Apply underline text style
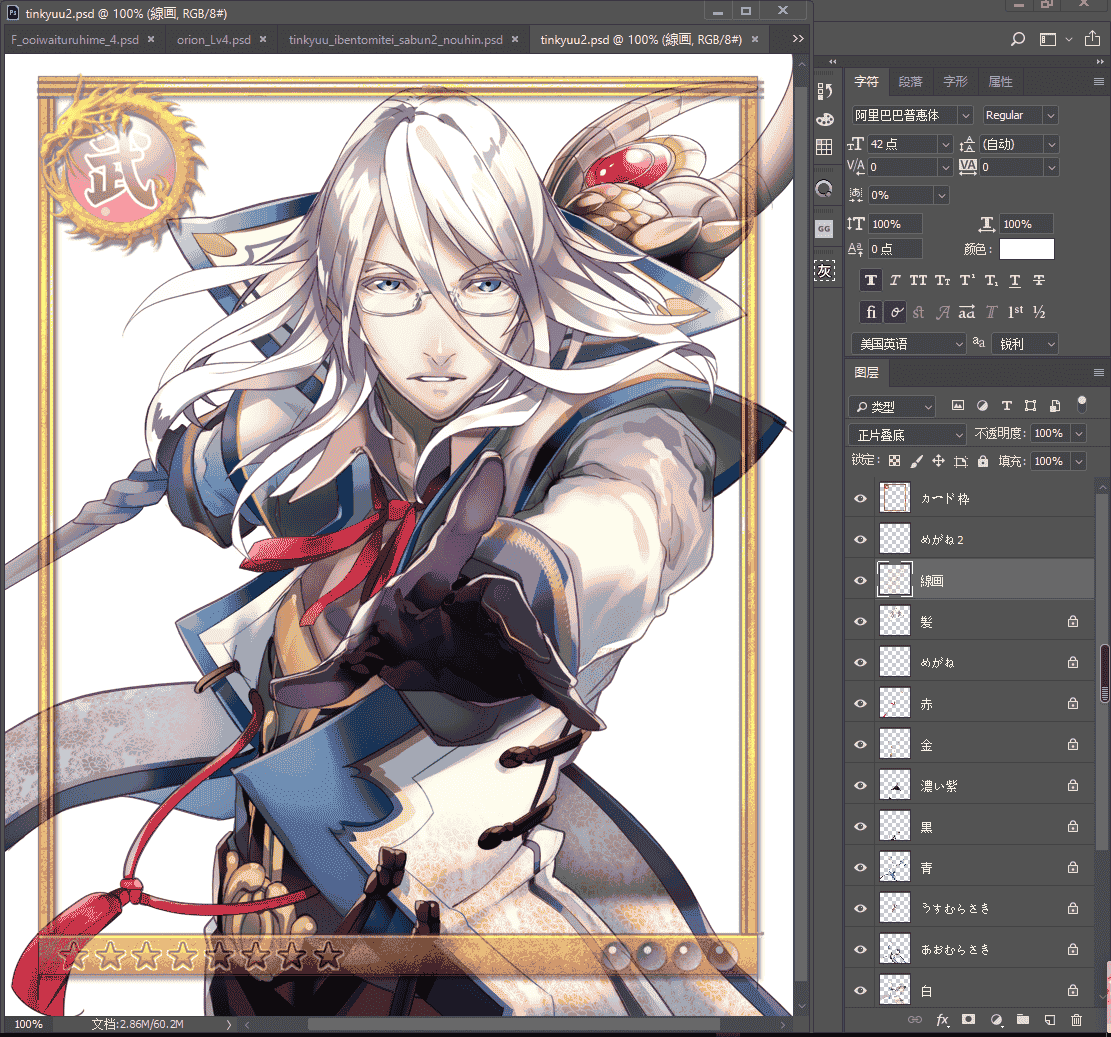 coord(1015,280)
